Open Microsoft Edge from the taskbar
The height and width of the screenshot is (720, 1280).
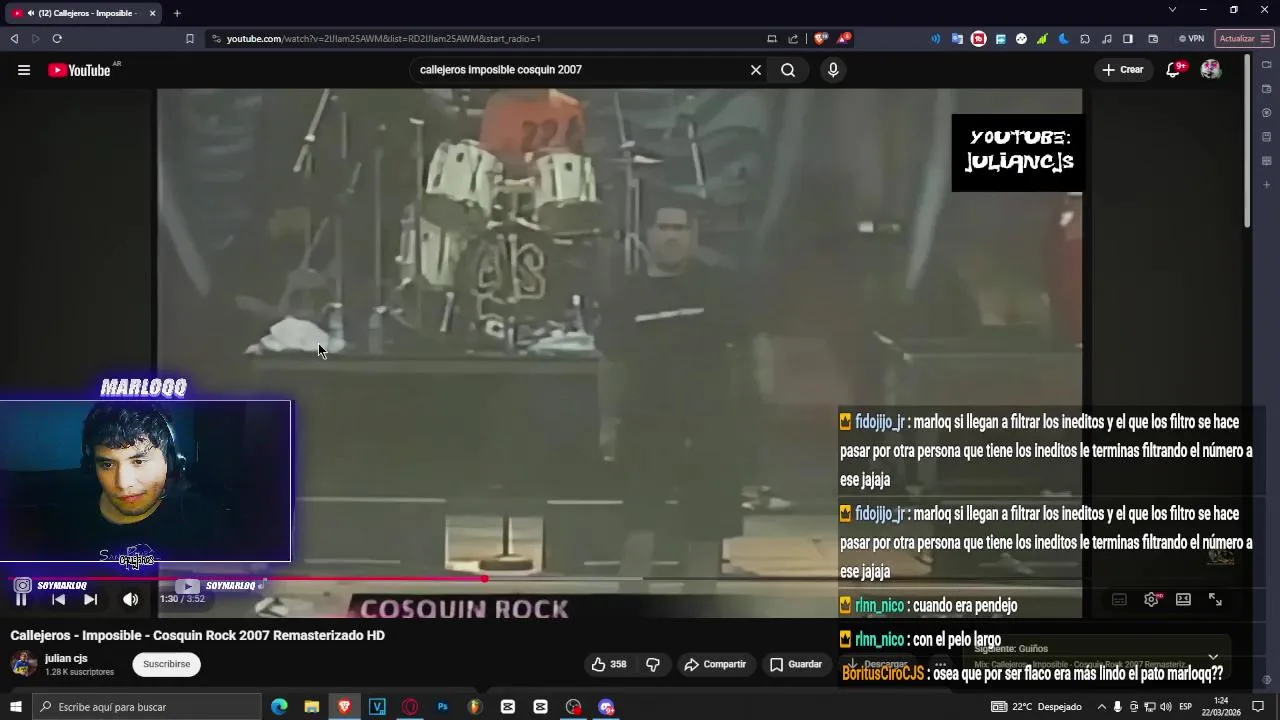pos(279,707)
